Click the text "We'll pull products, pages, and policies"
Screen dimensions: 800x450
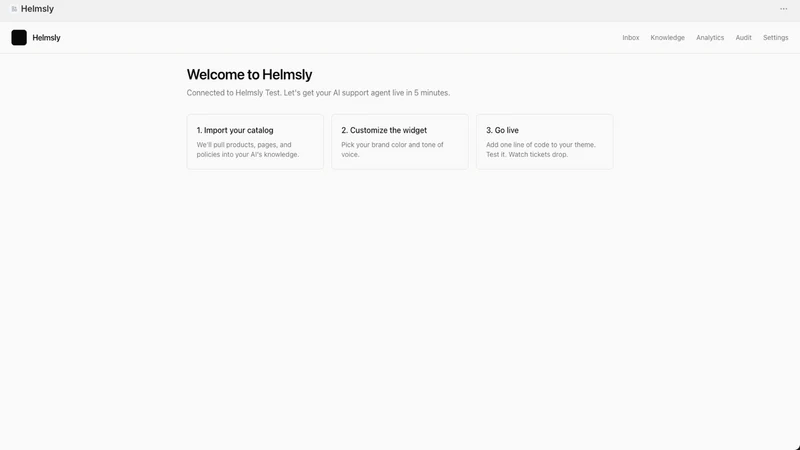pyautogui.click(x=247, y=149)
